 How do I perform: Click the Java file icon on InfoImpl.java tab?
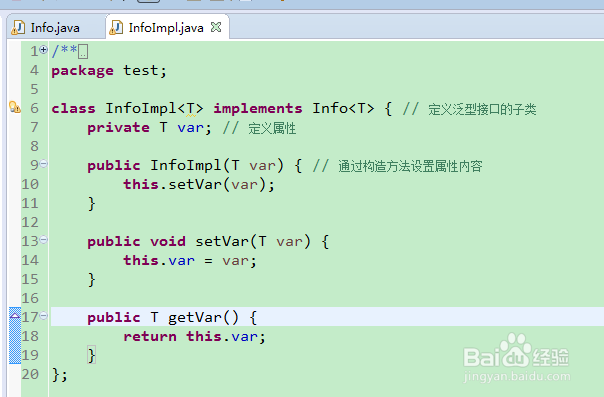click(116, 28)
